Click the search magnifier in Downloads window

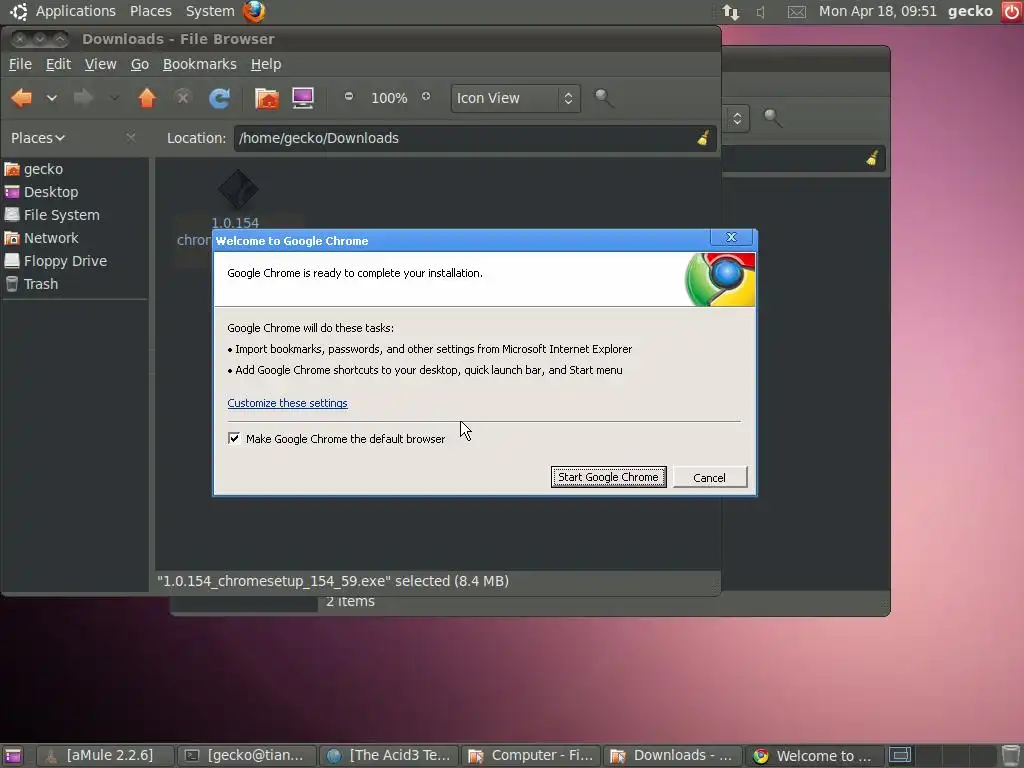pyautogui.click(x=604, y=98)
